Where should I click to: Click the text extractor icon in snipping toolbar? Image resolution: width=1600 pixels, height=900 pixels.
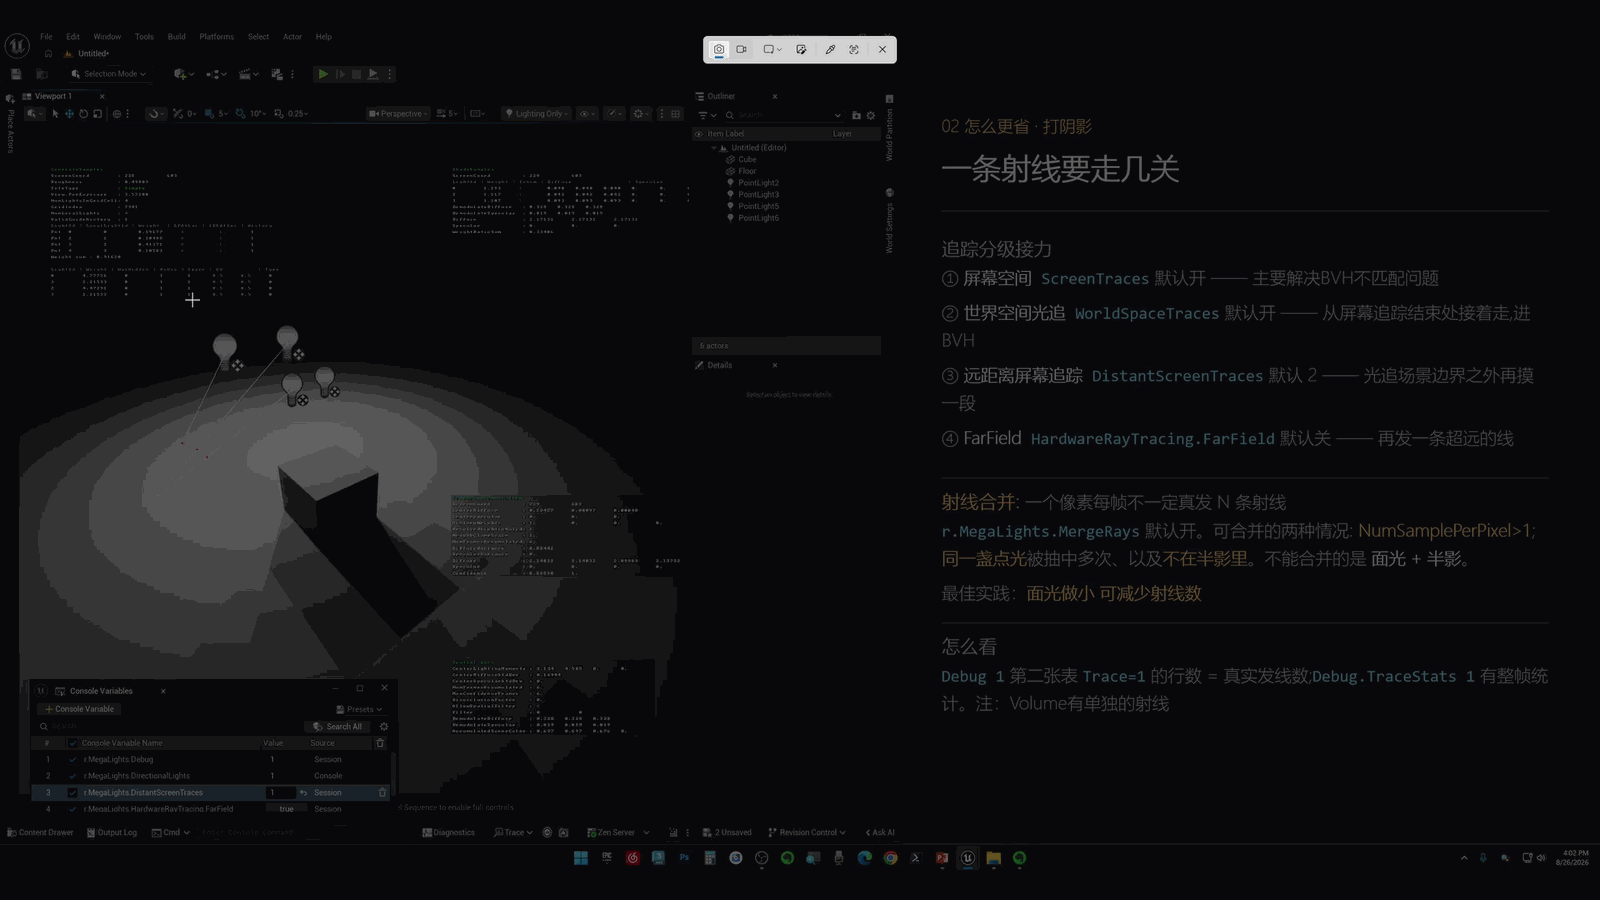tap(854, 49)
